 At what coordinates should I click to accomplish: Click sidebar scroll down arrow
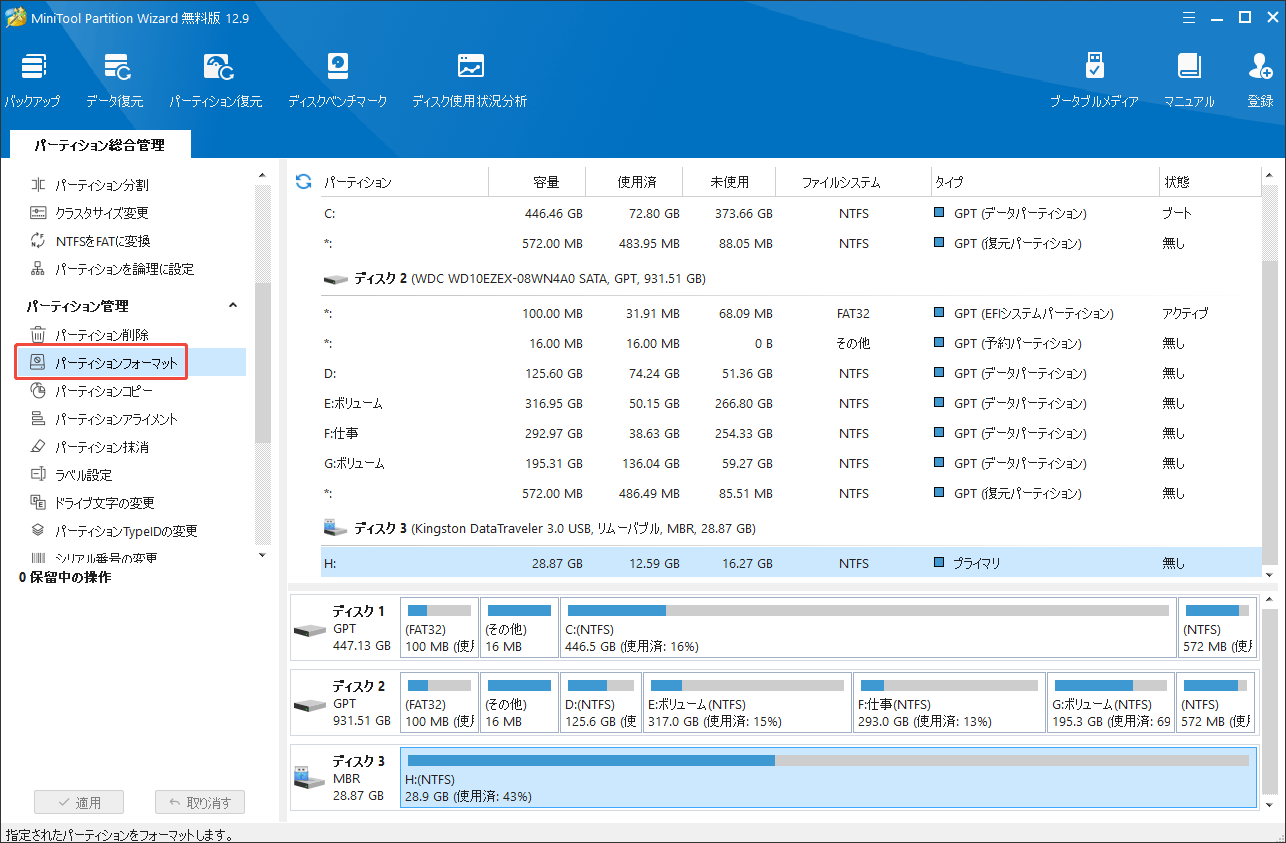263,555
